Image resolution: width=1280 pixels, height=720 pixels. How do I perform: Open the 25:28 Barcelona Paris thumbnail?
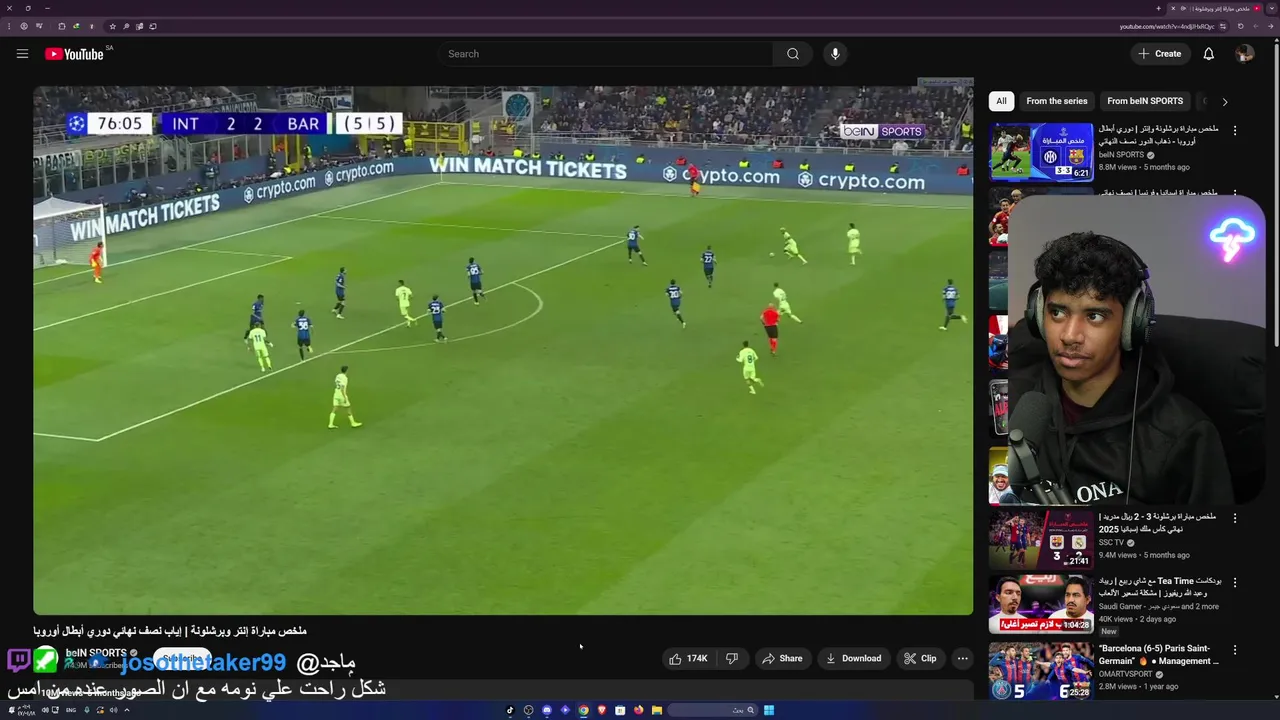pos(1041,671)
